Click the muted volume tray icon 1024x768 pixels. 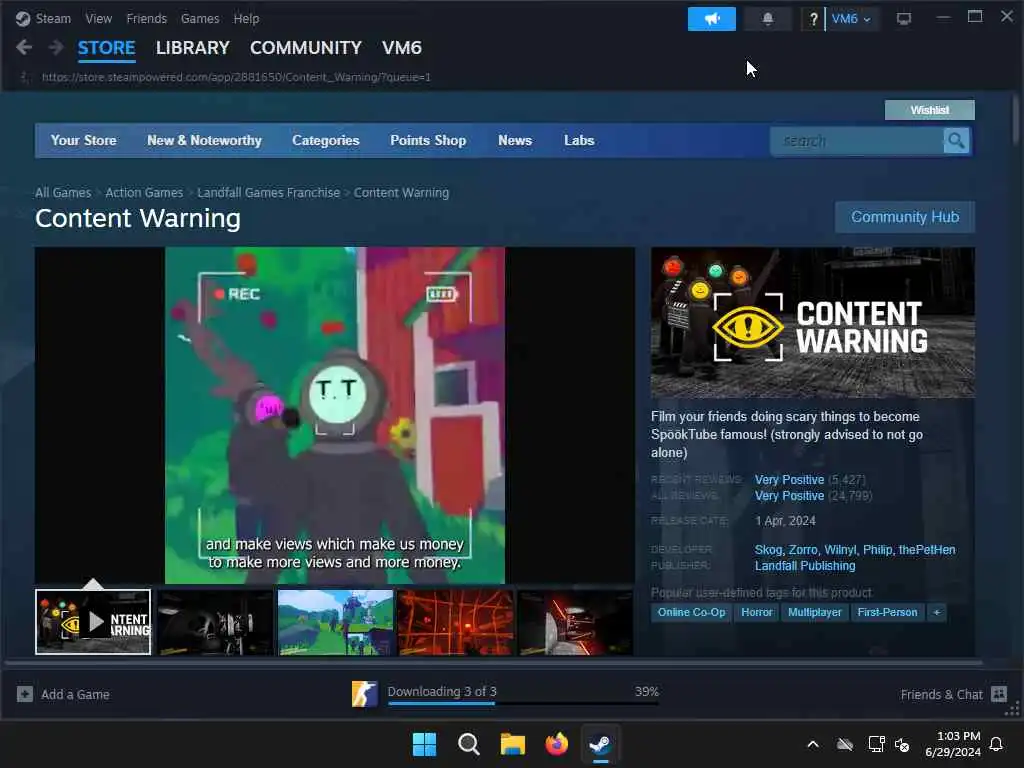903,744
